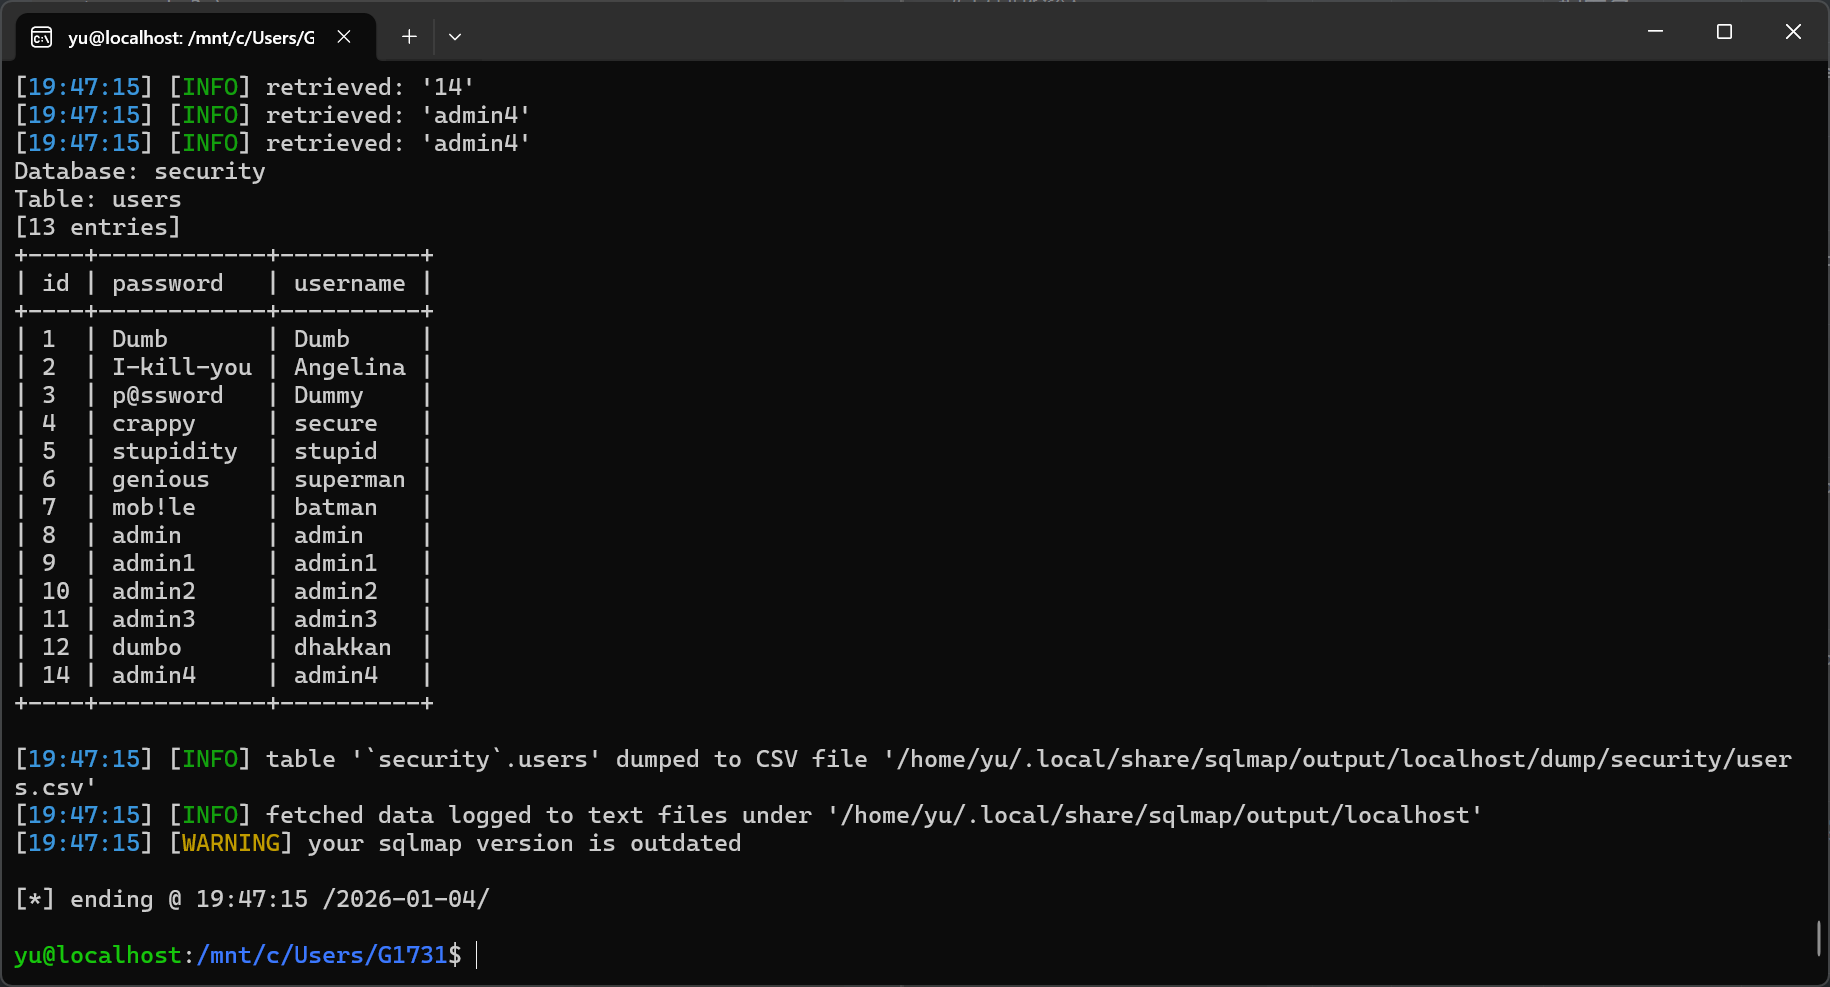
Task: Minimize the terminal window
Action: [1655, 32]
